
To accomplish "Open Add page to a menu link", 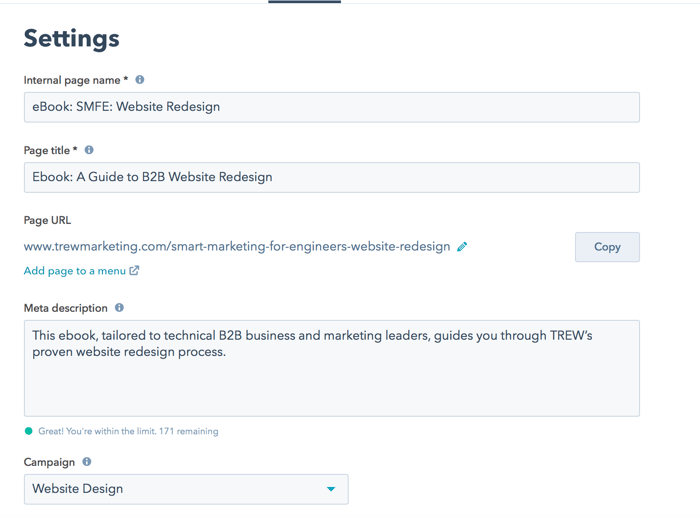I will point(75,271).
